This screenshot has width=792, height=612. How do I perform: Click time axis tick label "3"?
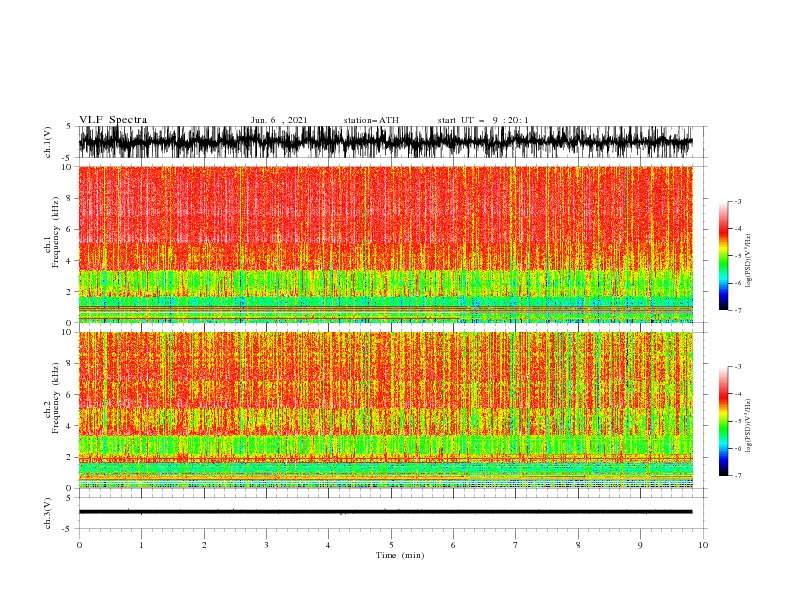point(266,545)
